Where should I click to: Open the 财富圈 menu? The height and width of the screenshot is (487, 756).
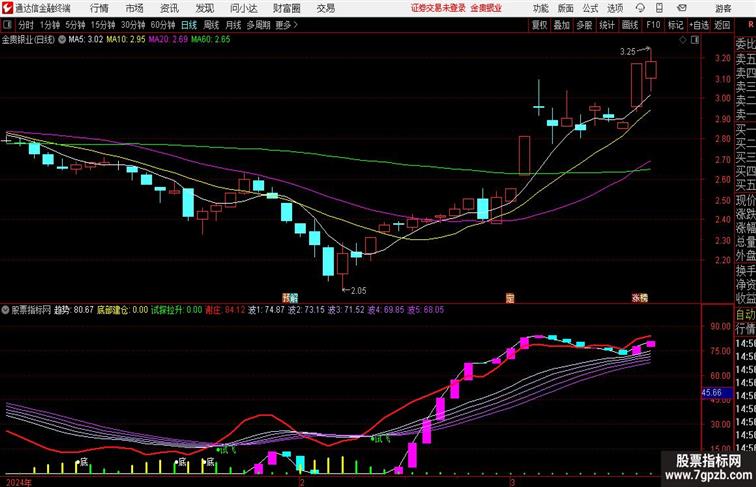286,8
